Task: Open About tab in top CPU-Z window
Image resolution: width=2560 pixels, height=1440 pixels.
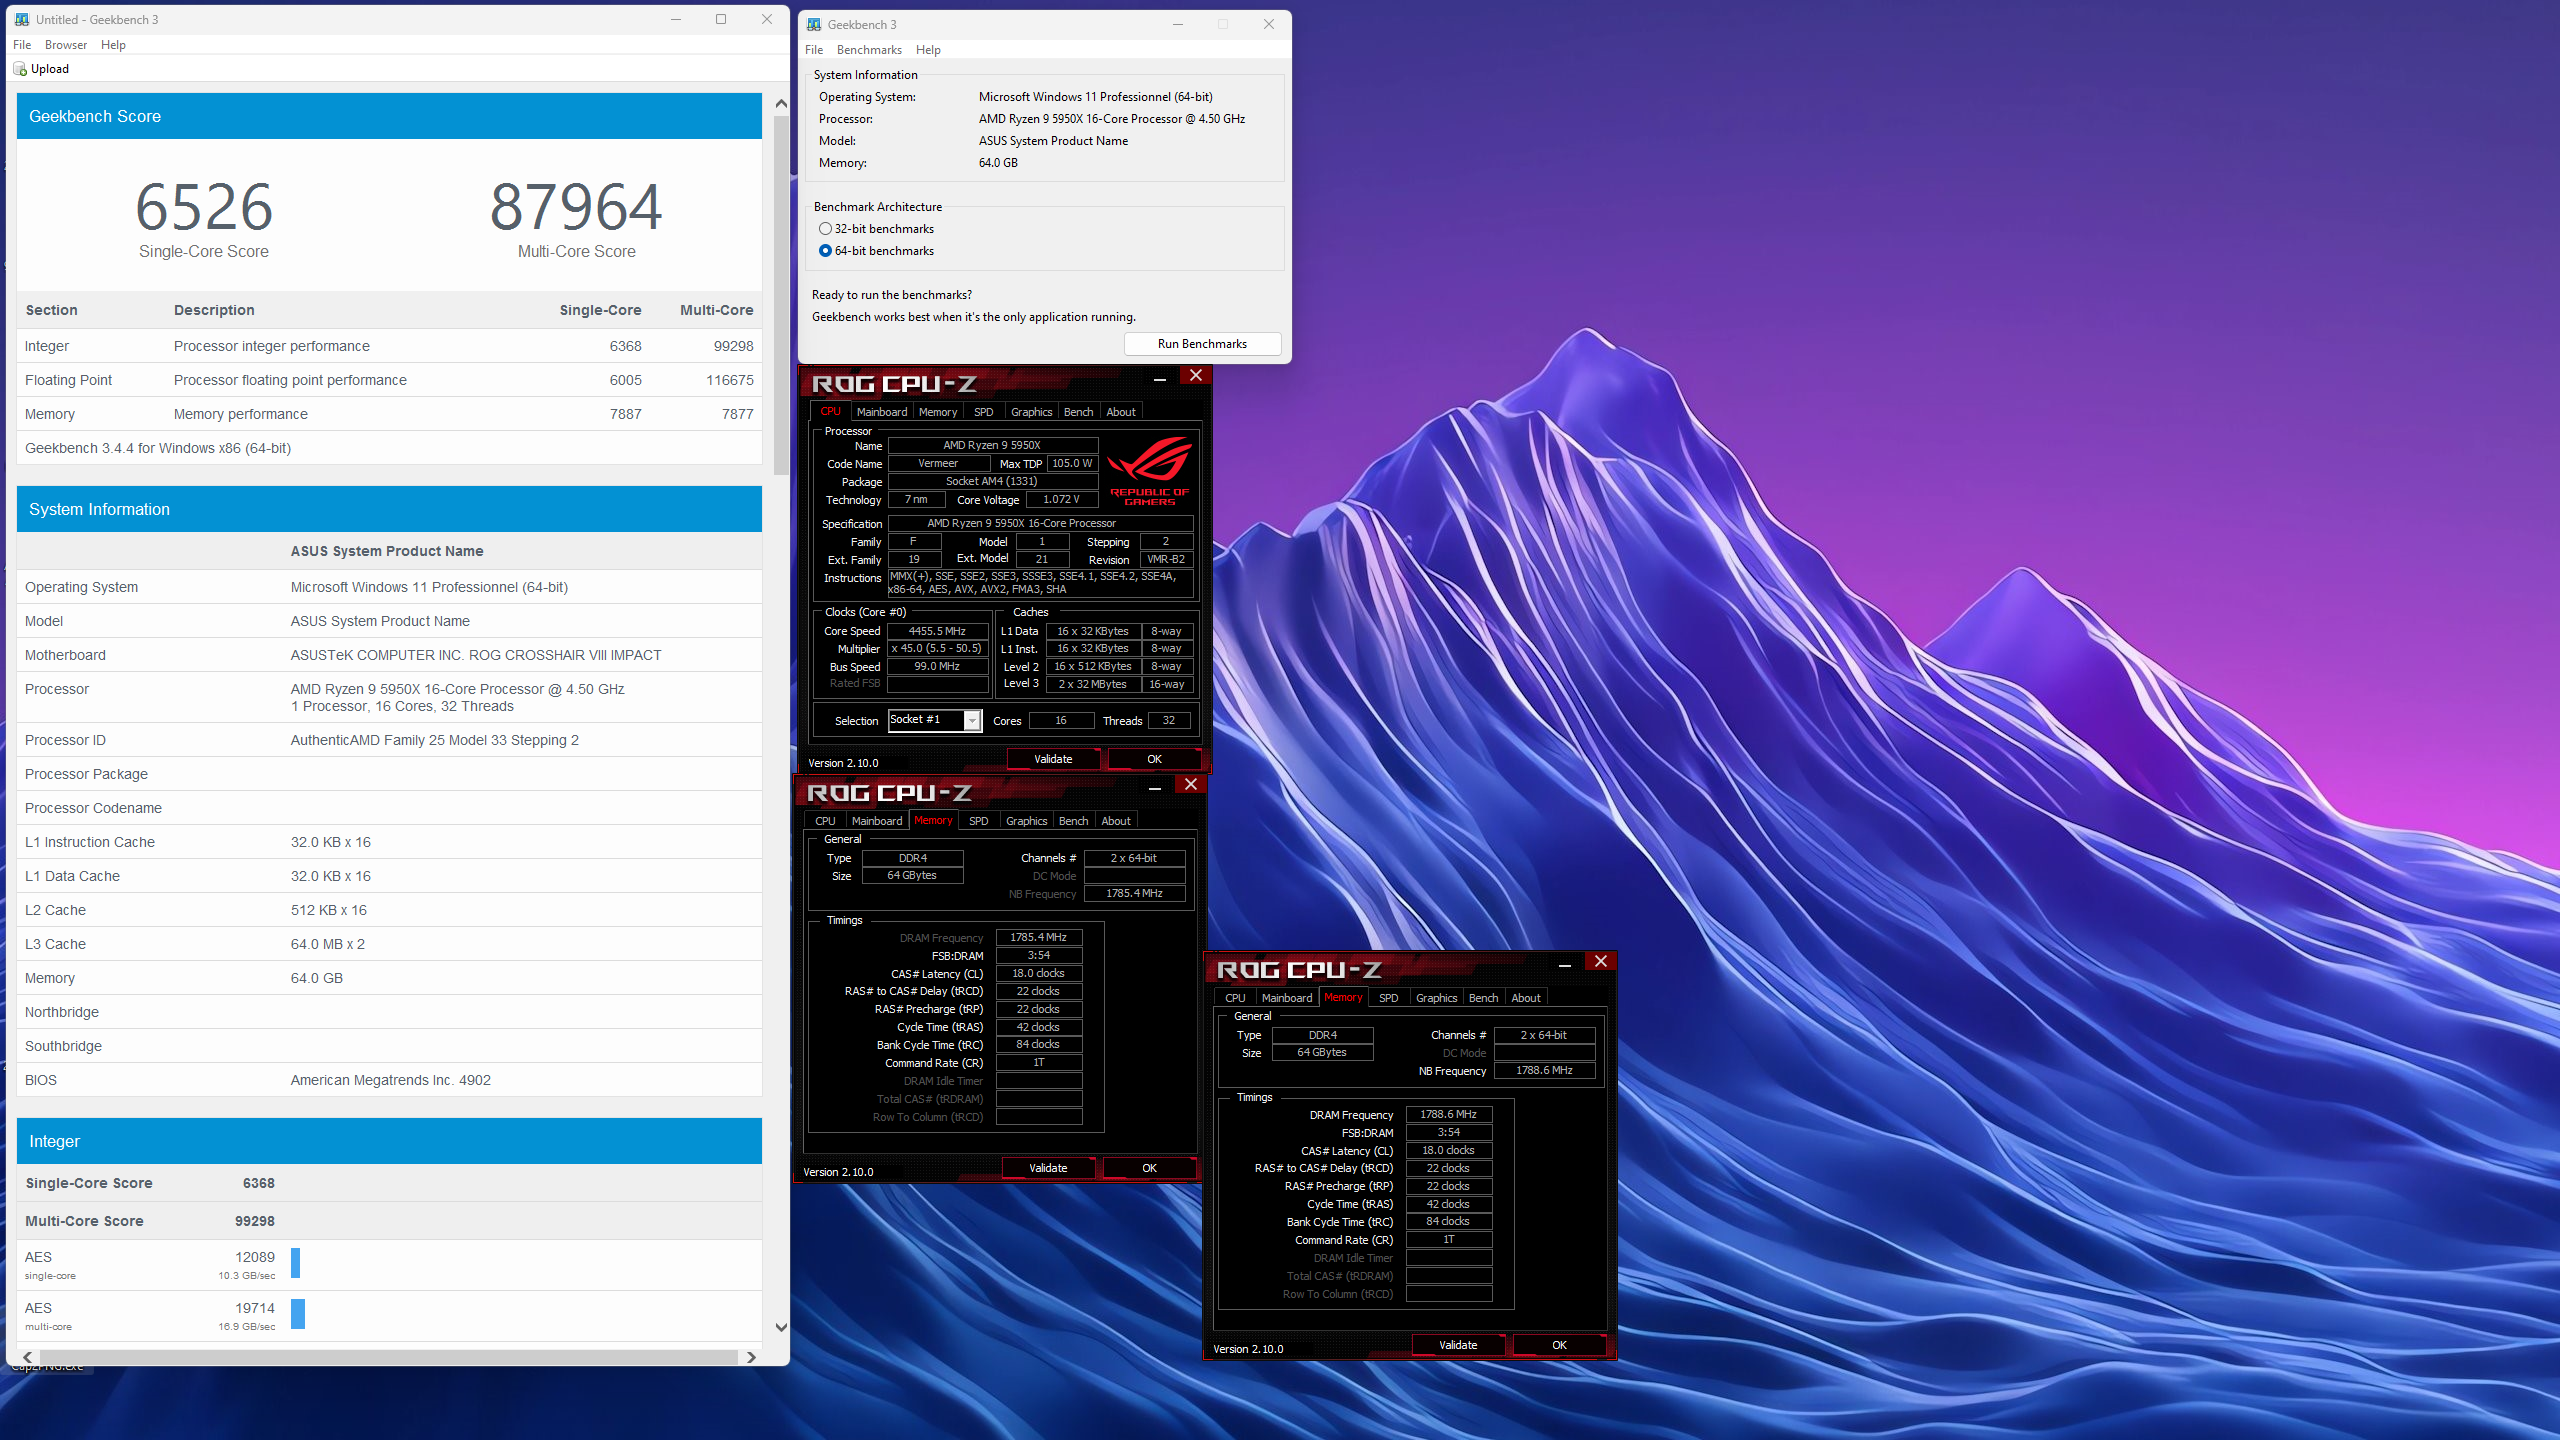Action: coord(1120,412)
